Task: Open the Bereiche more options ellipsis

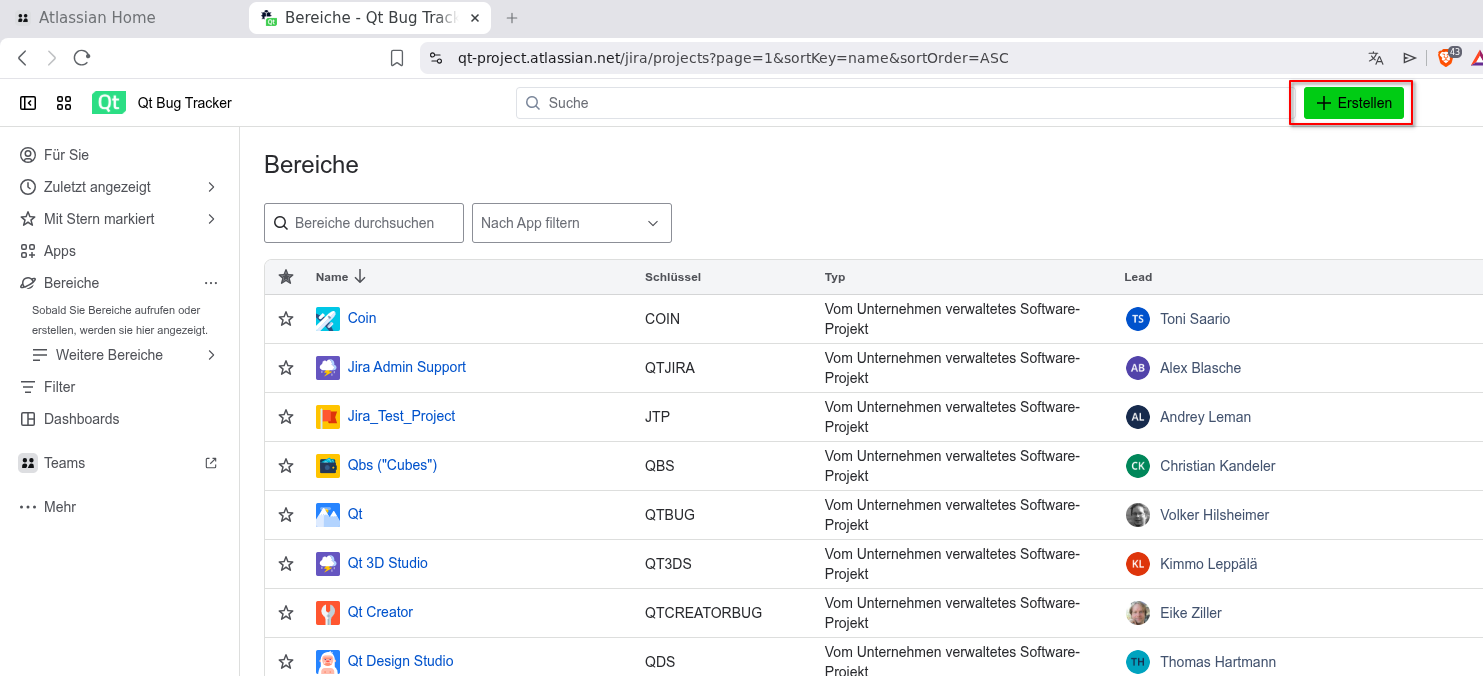Action: (x=211, y=283)
